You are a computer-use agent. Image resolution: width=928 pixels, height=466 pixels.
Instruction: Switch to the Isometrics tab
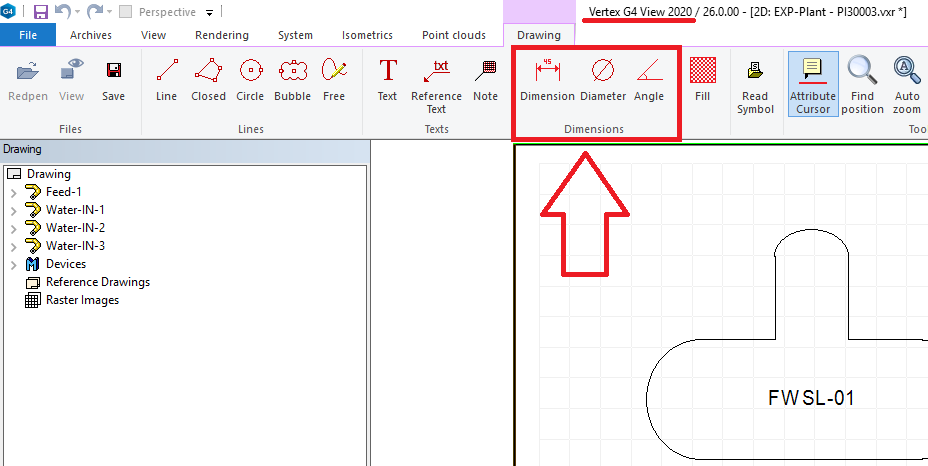(x=367, y=35)
